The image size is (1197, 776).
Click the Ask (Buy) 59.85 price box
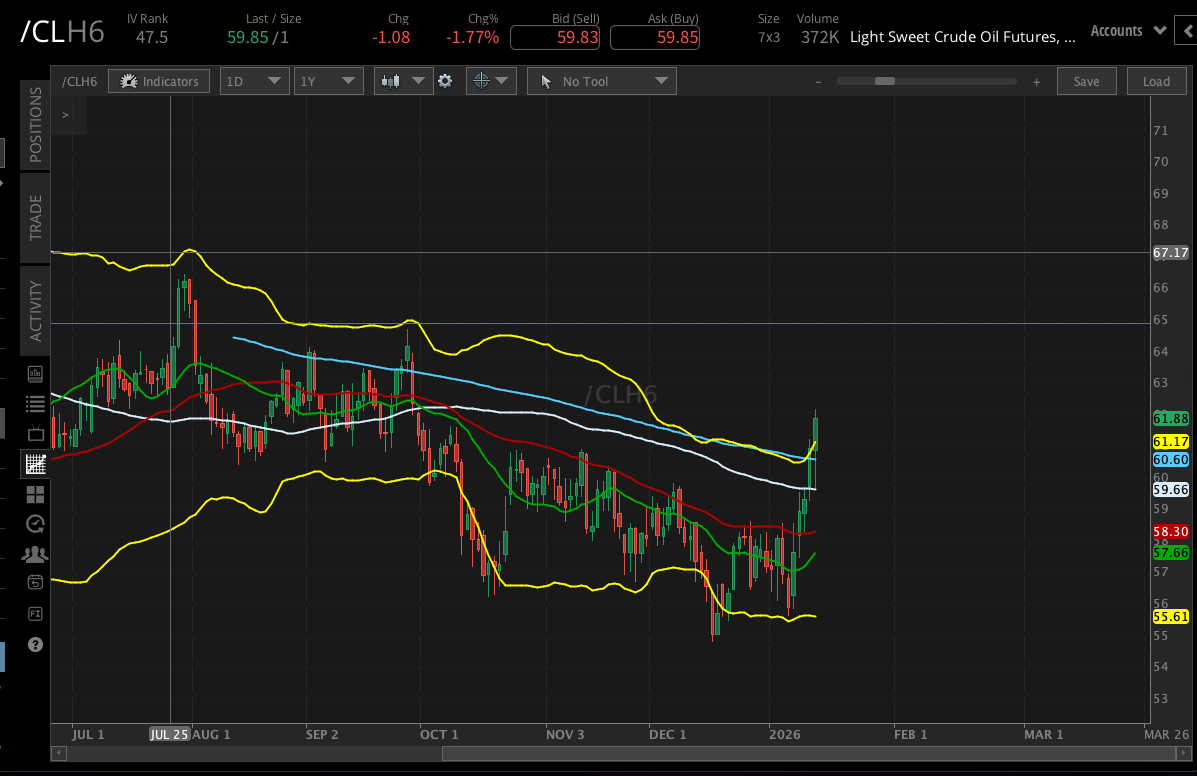tap(655, 37)
